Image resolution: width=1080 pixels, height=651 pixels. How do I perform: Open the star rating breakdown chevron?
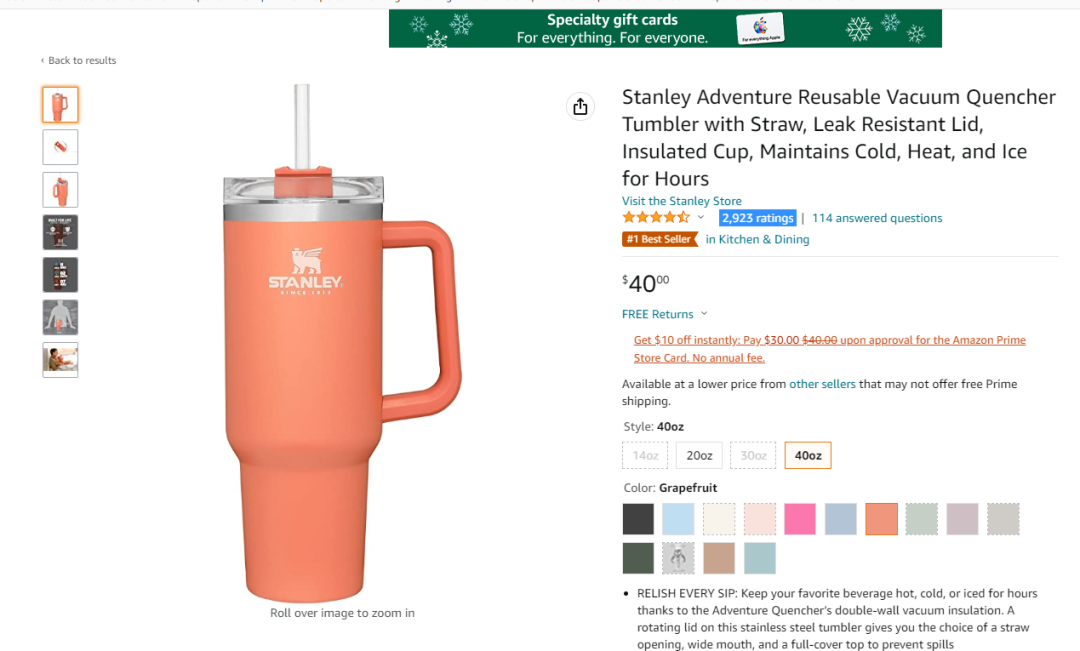[700, 218]
